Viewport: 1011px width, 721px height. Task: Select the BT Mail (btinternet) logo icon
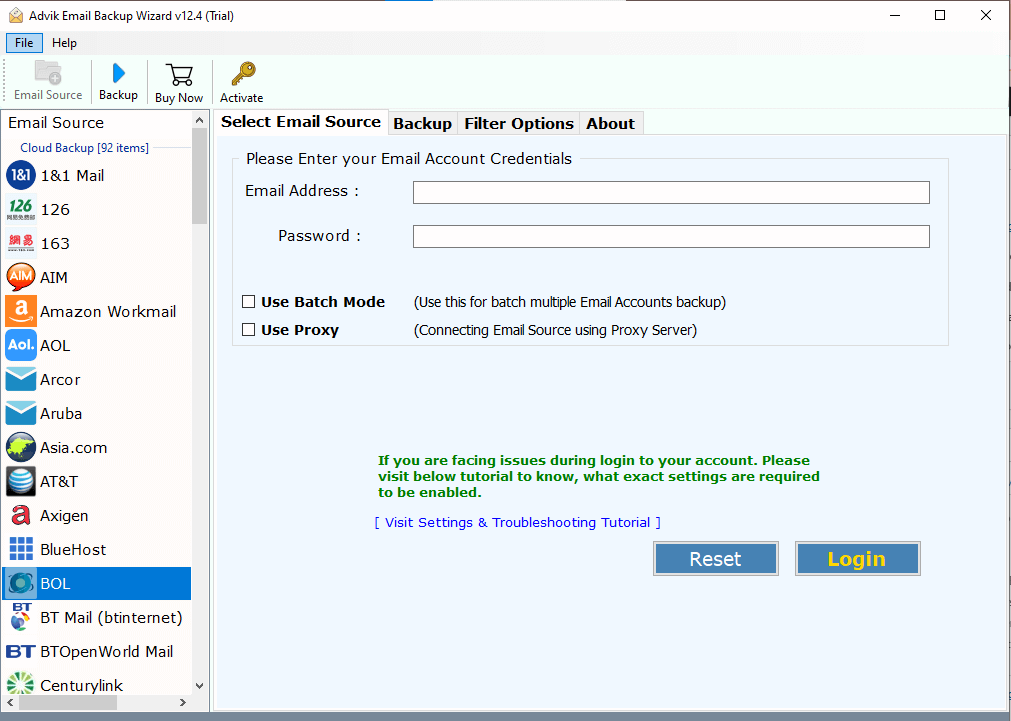21,617
